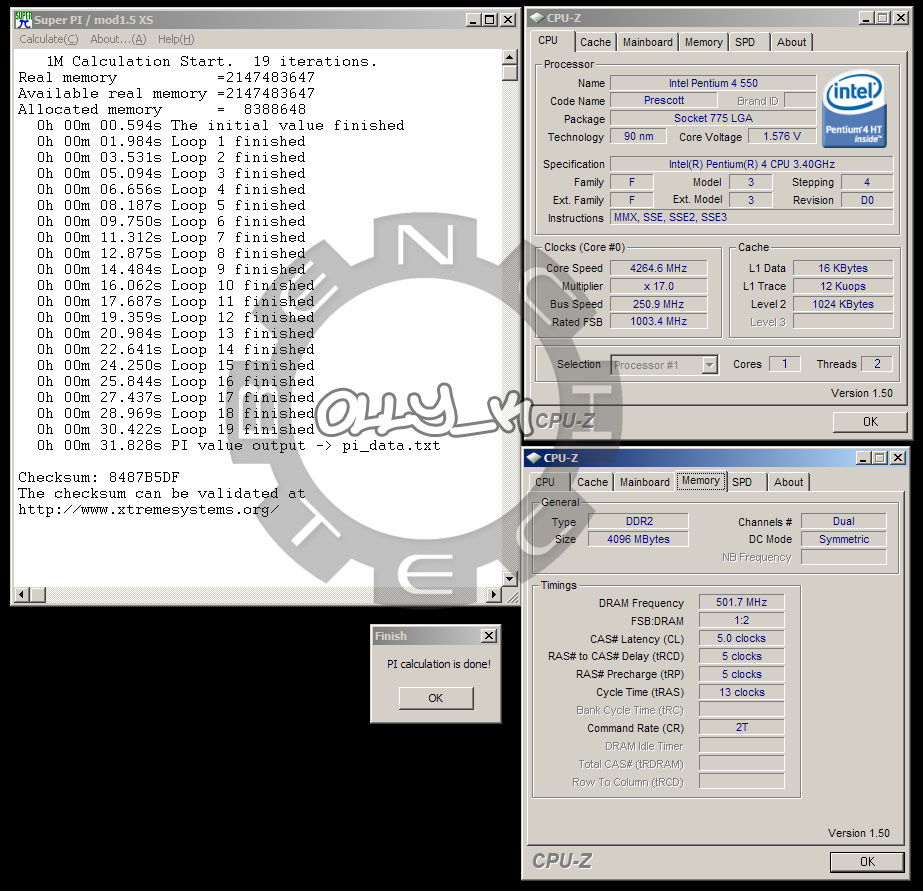Screen dimensions: 923x891
Task: Close the Super PI window
Action: click(x=507, y=20)
